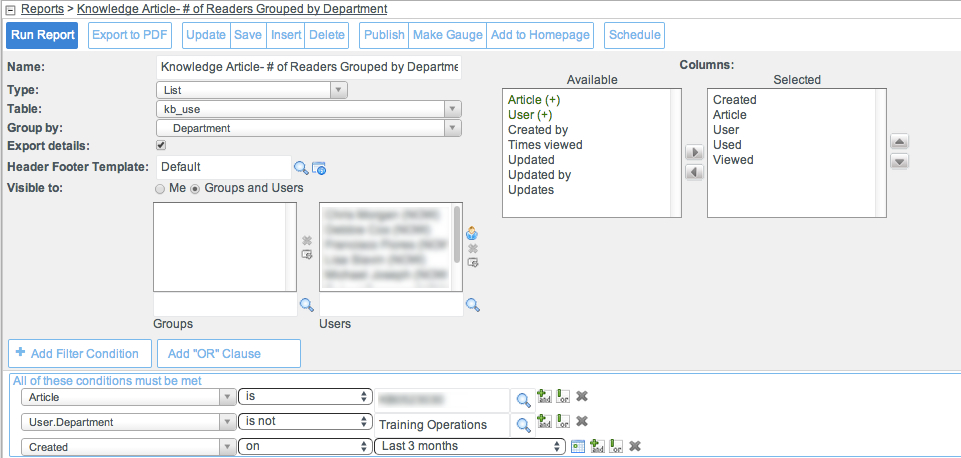Collapse the report form section toggle
Image resolution: width=961 pixels, height=458 pixels.
coord(10,10)
